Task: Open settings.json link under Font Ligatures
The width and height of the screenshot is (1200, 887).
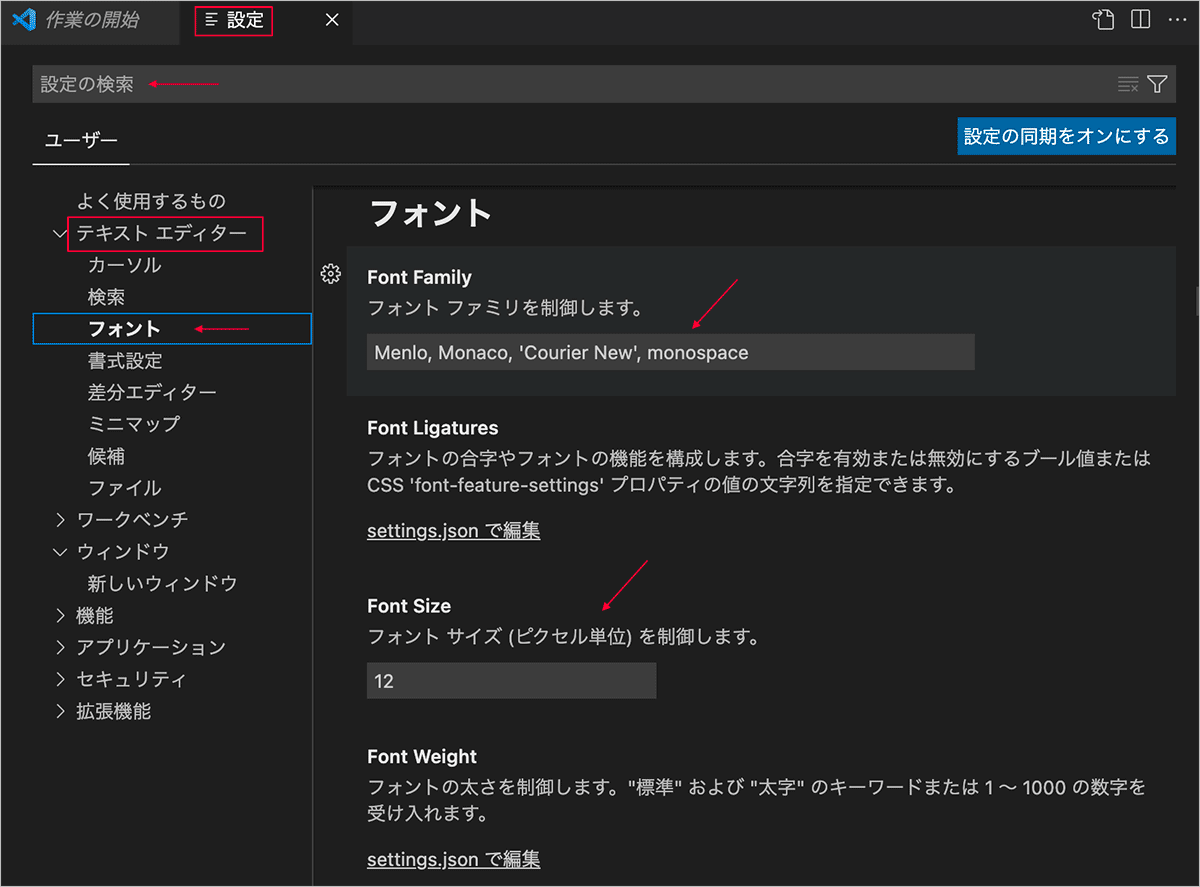Action: pyautogui.click(x=453, y=531)
